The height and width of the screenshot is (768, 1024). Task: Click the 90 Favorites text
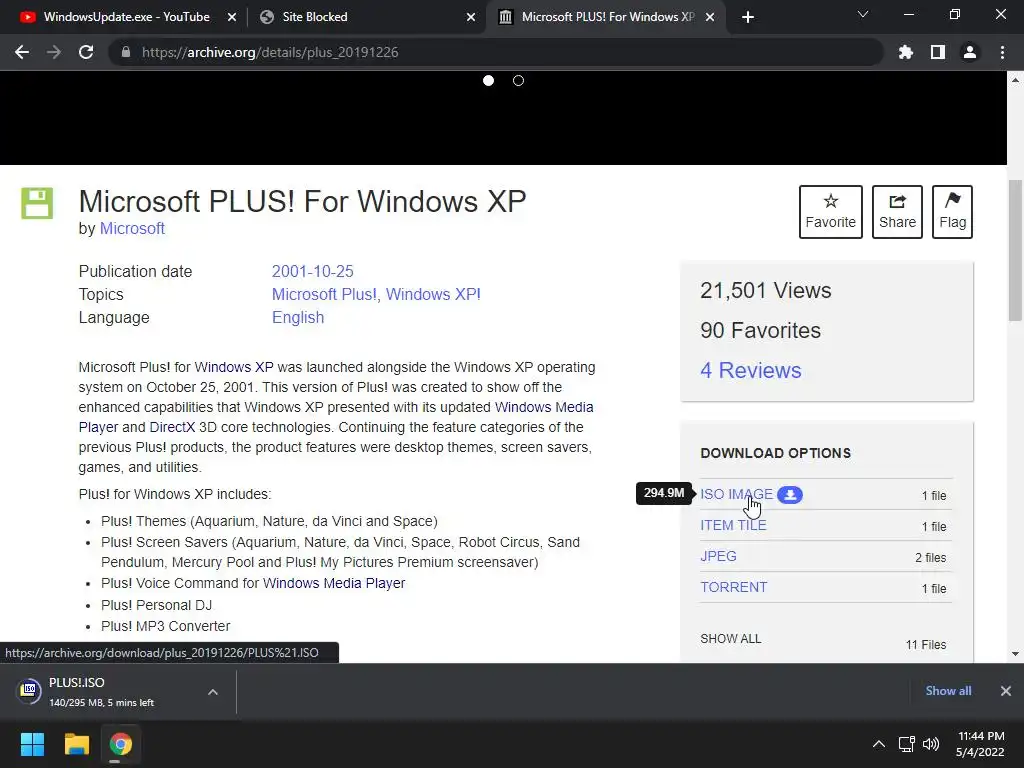[x=760, y=330]
